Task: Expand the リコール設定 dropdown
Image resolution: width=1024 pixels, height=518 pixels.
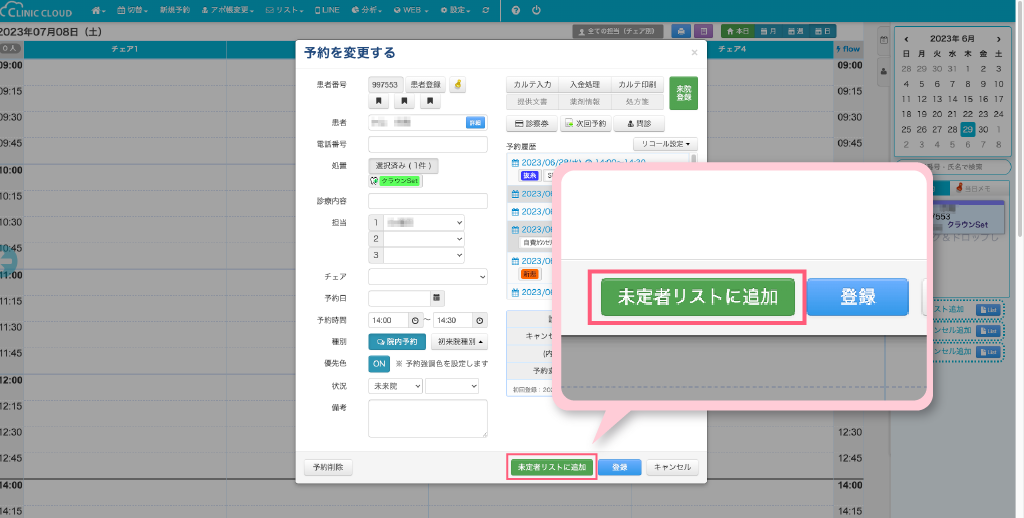Action: click(665, 144)
